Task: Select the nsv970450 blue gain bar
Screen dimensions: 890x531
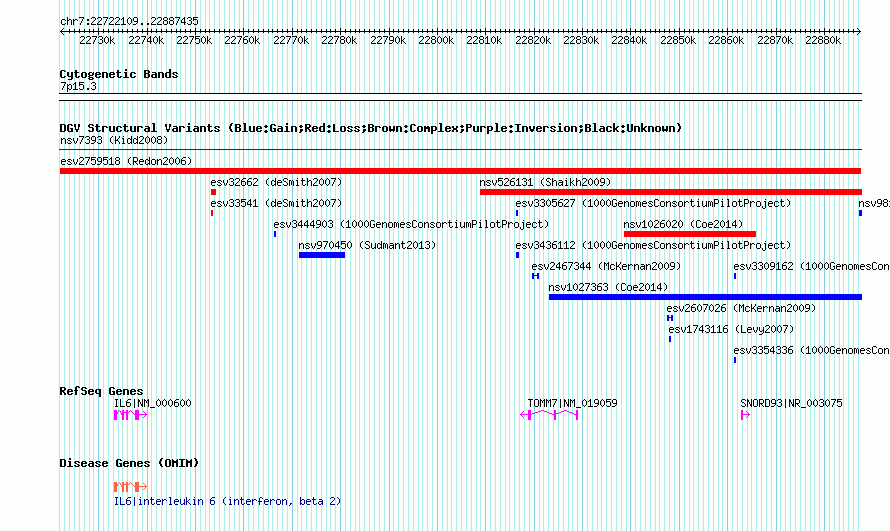Action: pyautogui.click(x=322, y=255)
